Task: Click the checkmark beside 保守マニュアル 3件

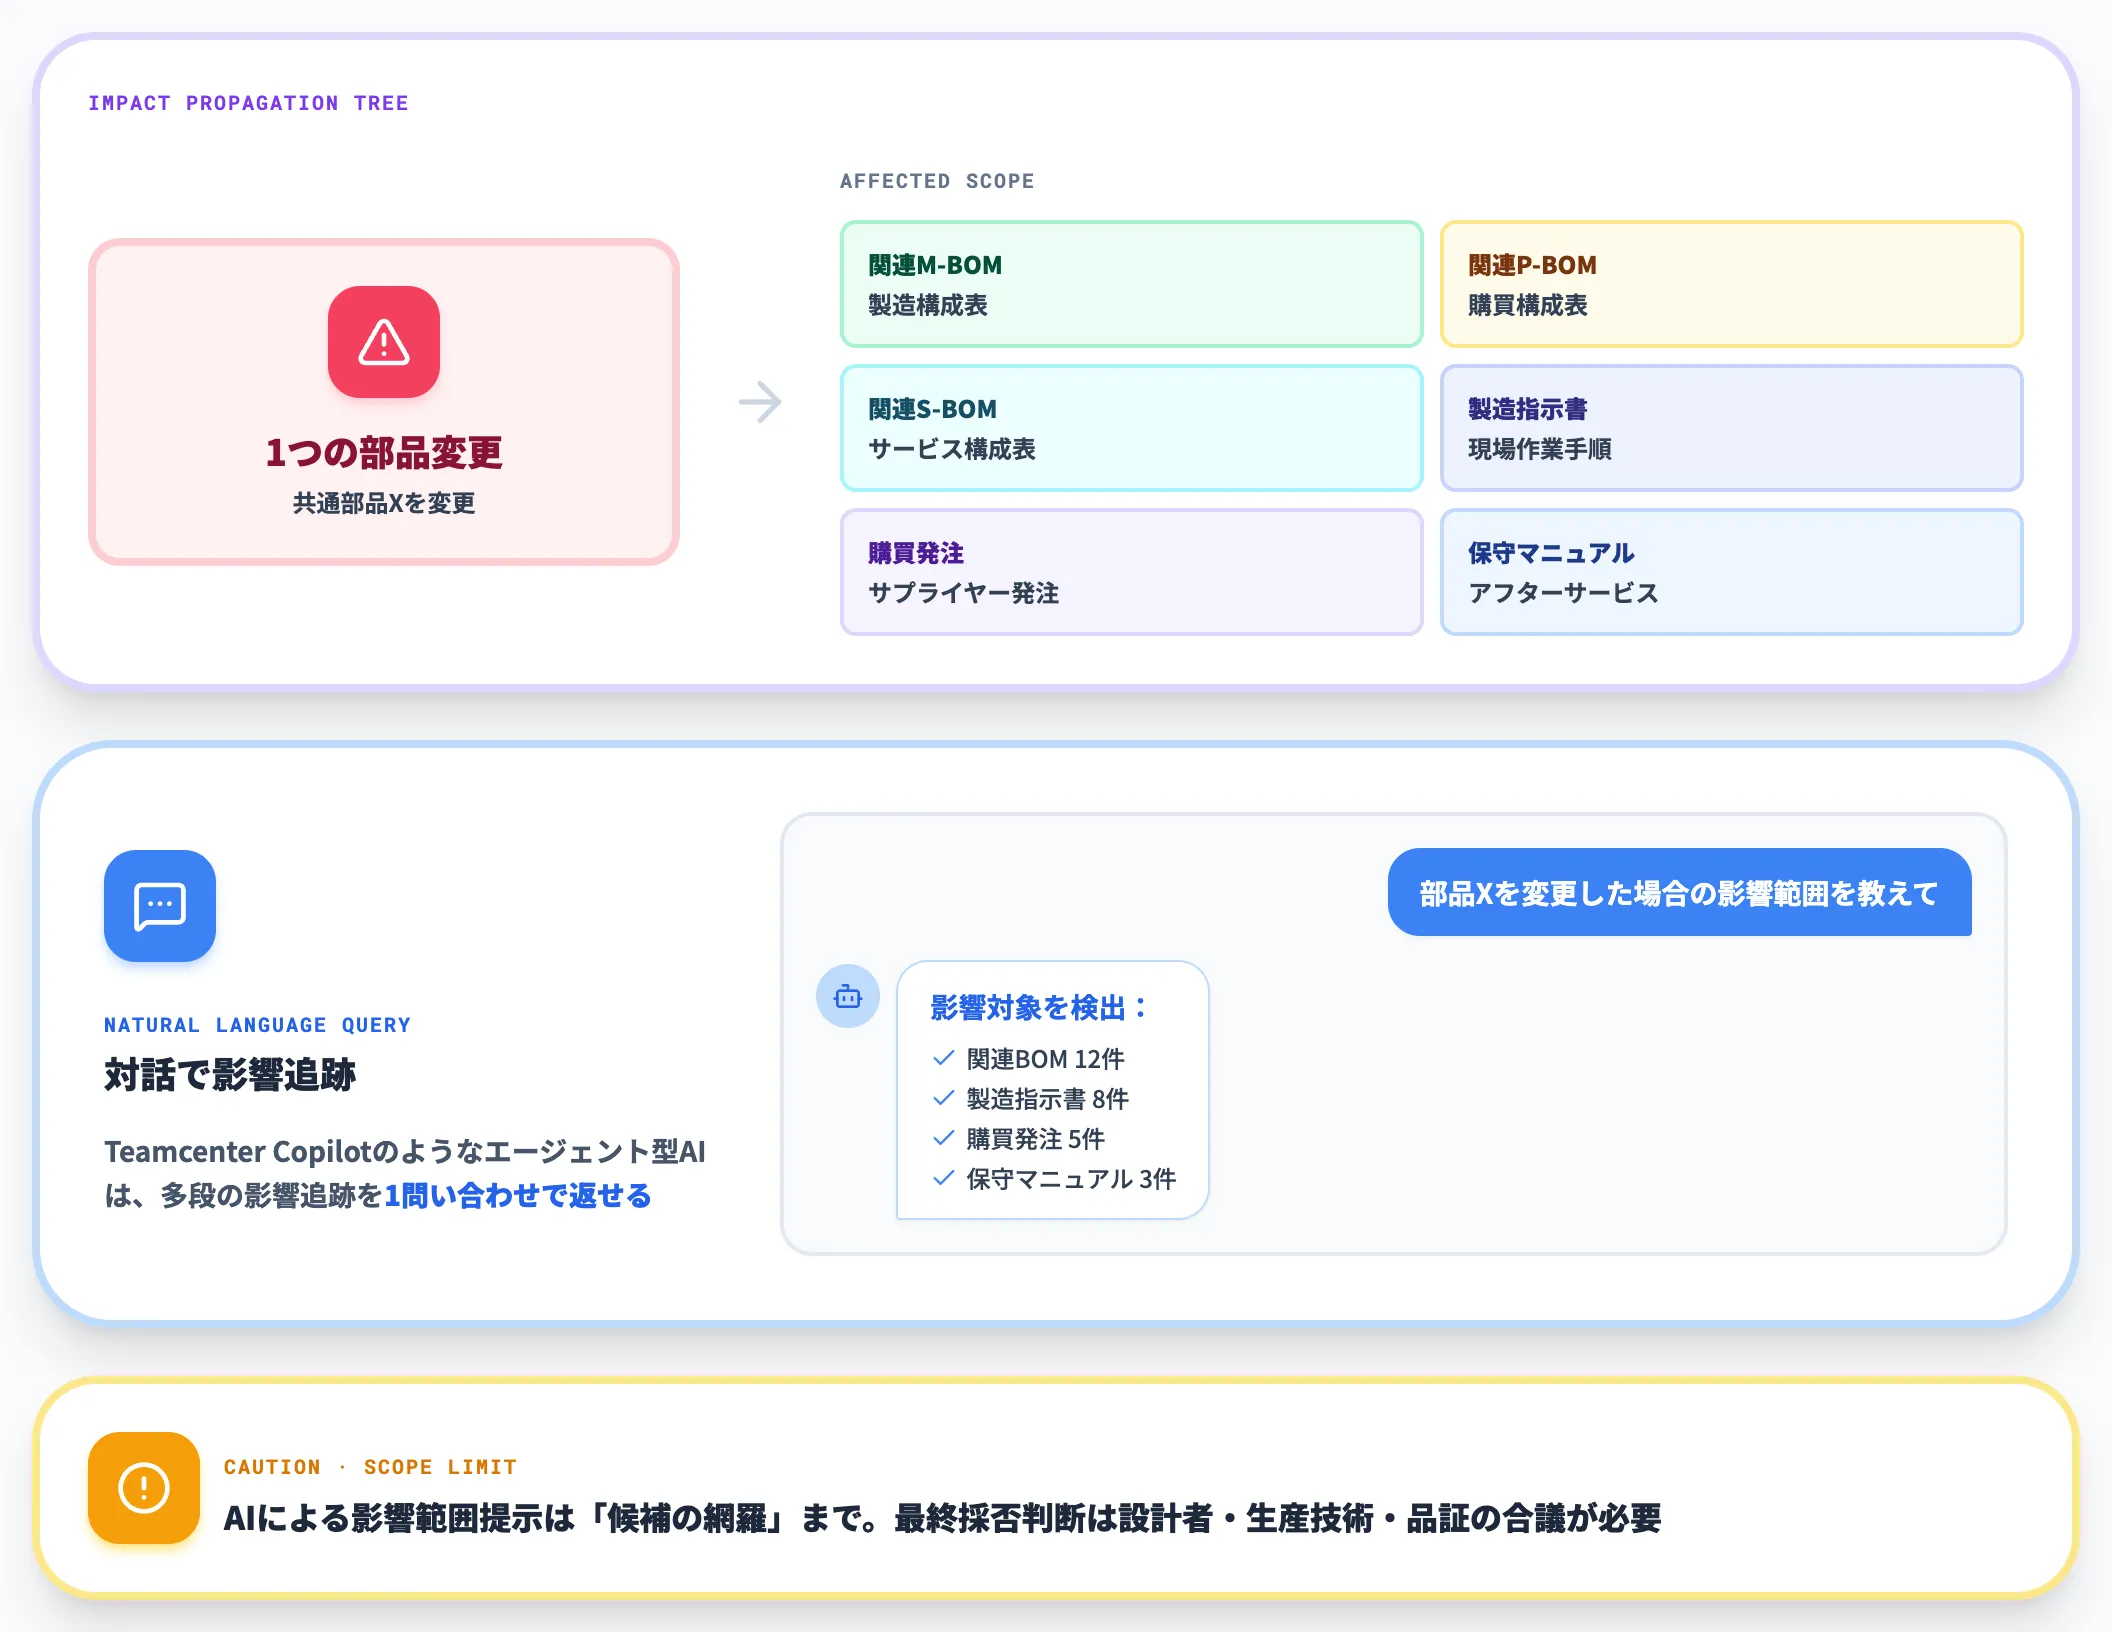Action: pos(943,1178)
